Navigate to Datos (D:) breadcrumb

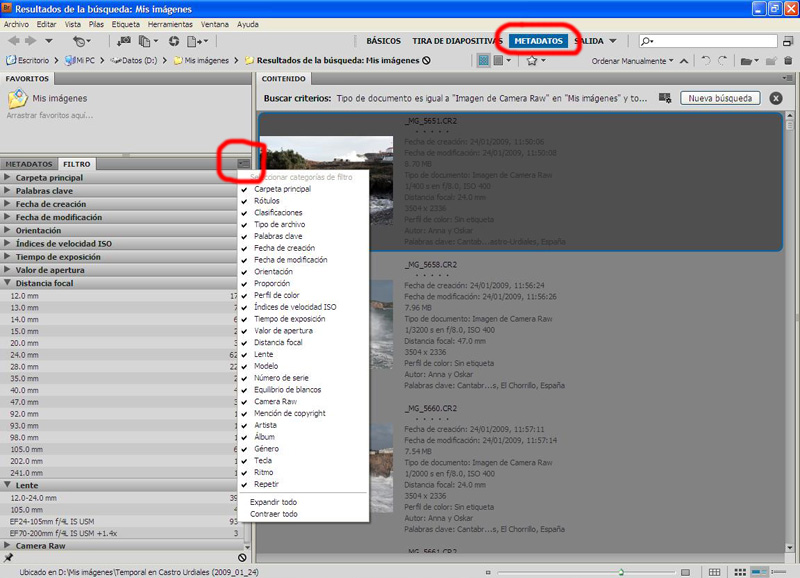[134, 60]
